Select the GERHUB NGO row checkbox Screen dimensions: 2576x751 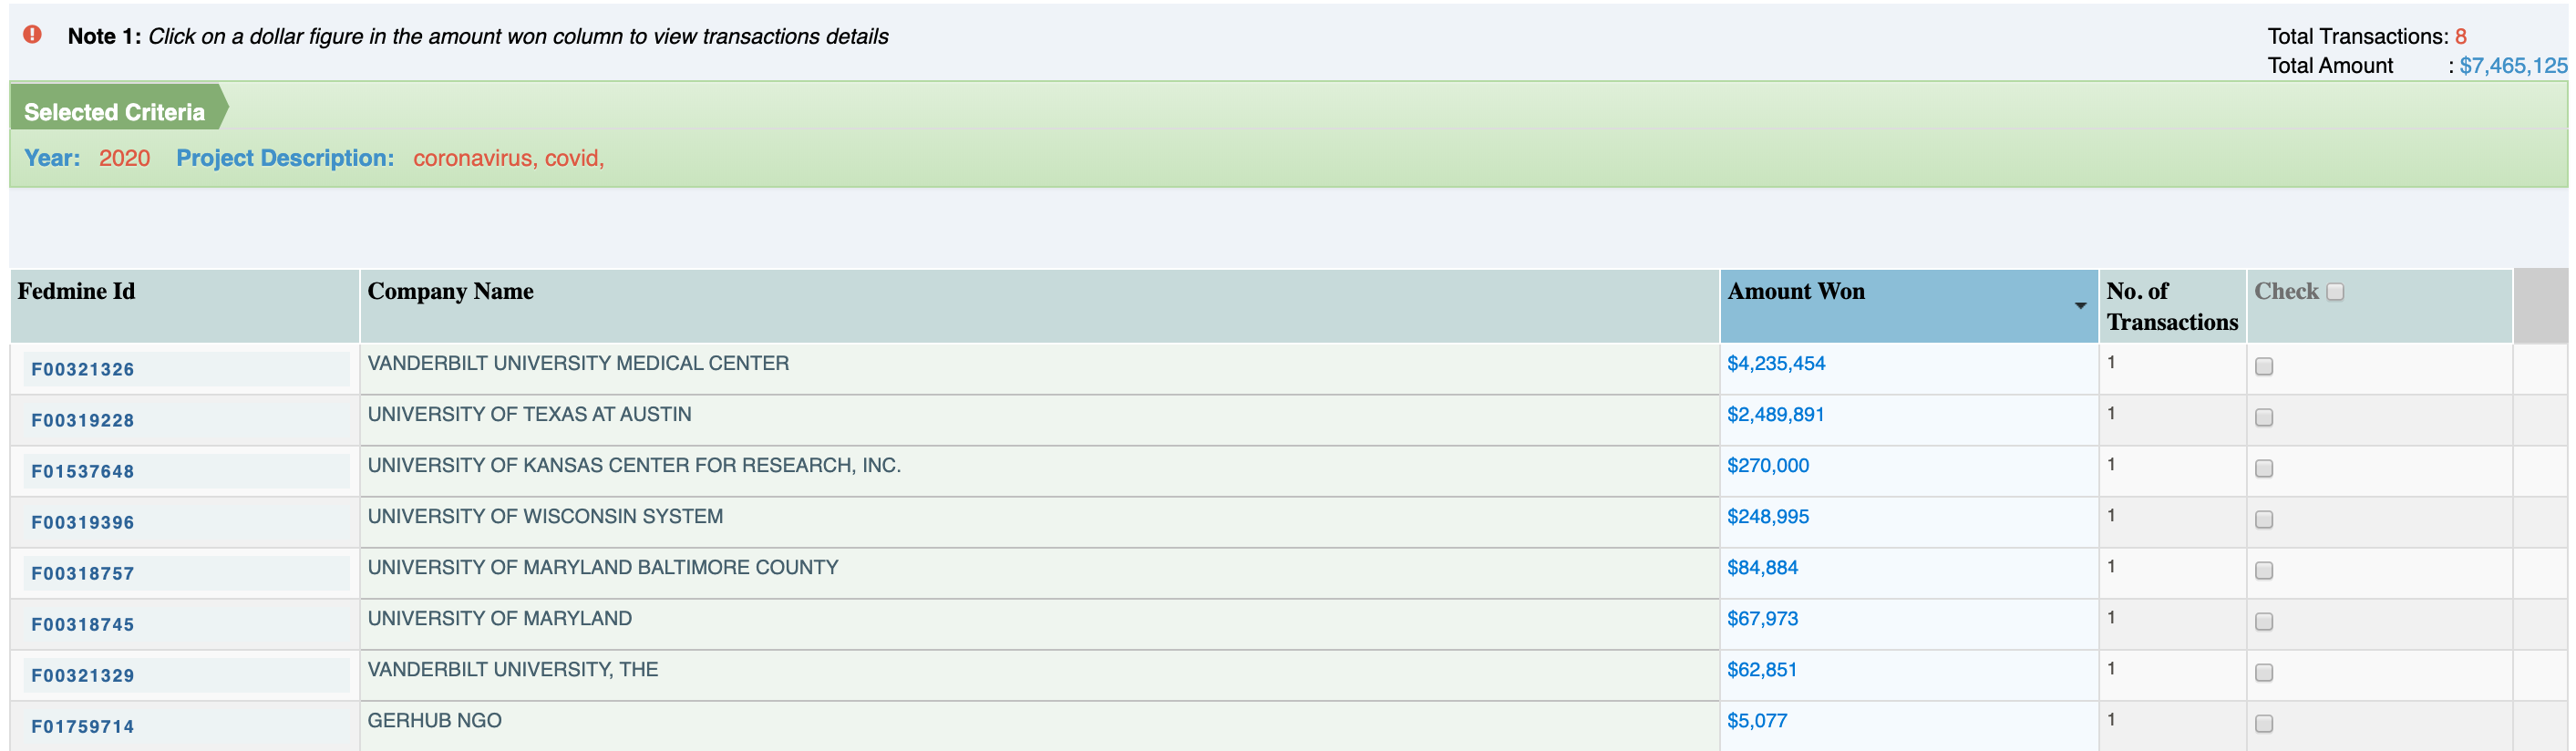[2264, 724]
